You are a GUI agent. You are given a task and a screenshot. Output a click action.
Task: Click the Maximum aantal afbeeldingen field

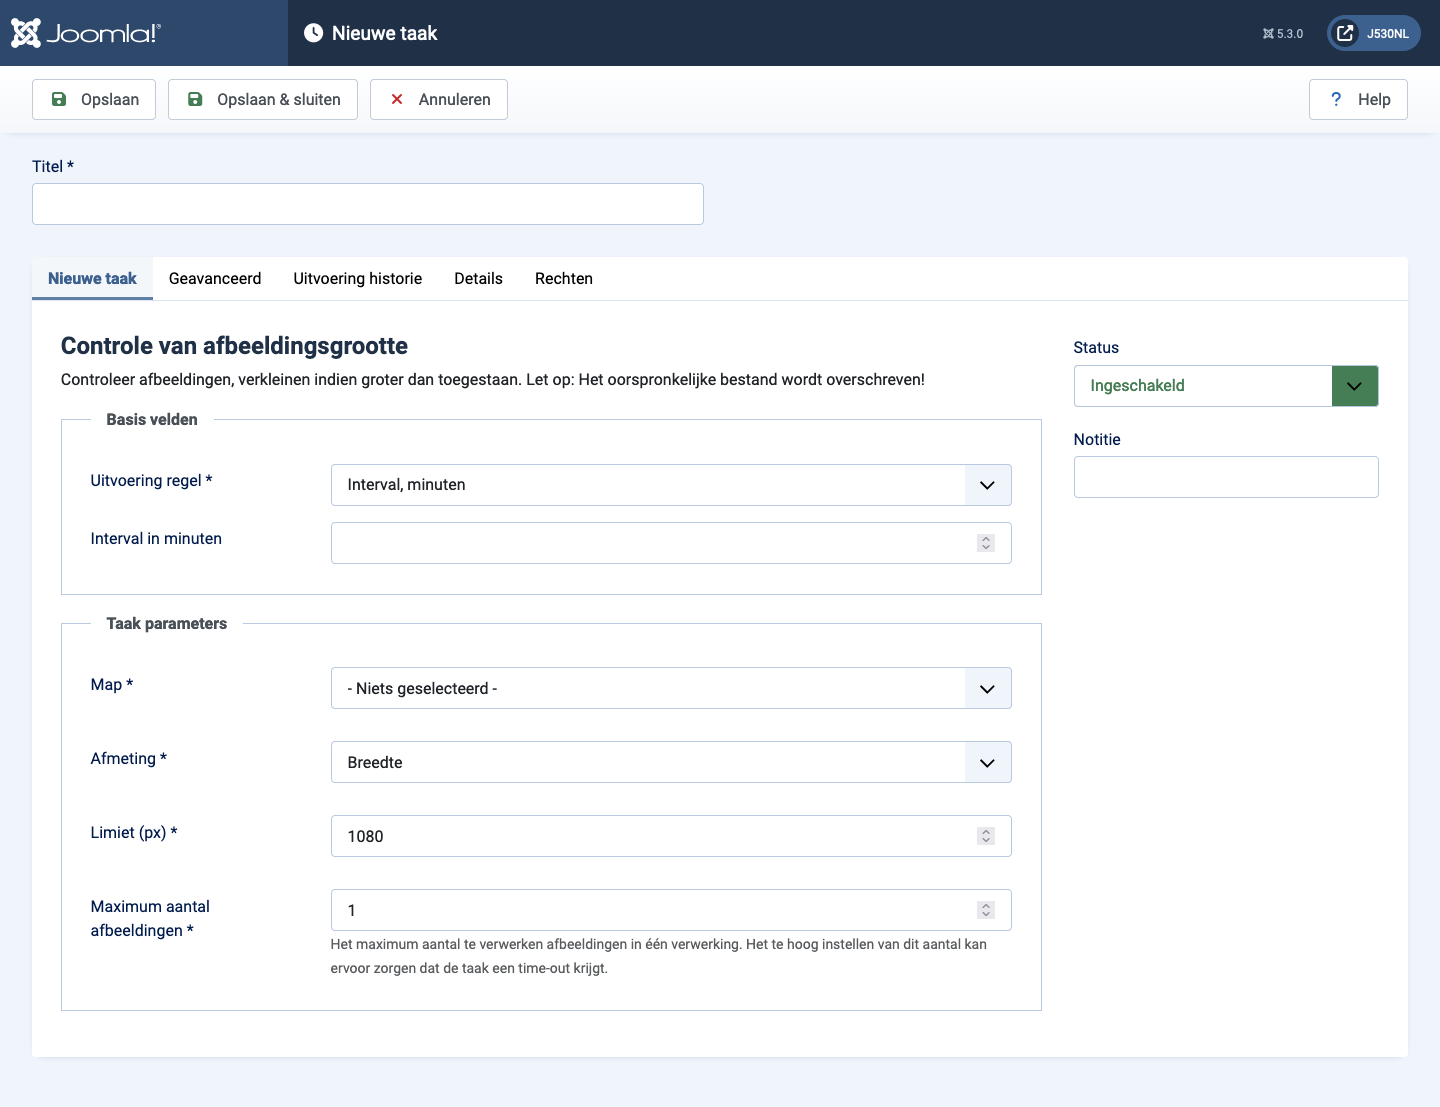(x=671, y=910)
